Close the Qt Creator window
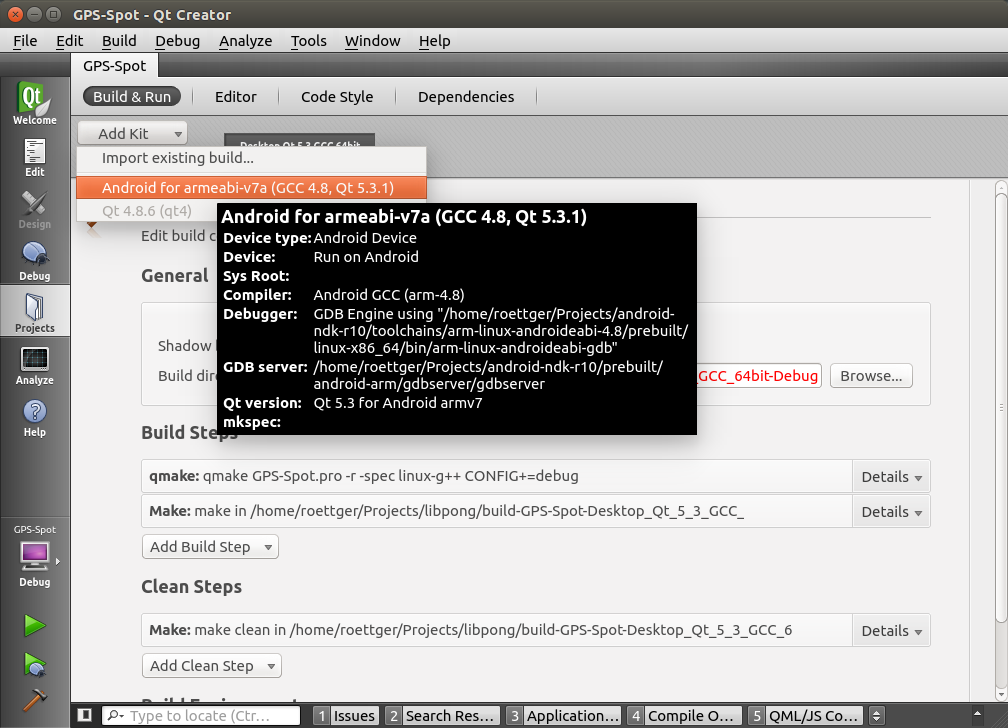Image resolution: width=1008 pixels, height=728 pixels. [x=15, y=14]
